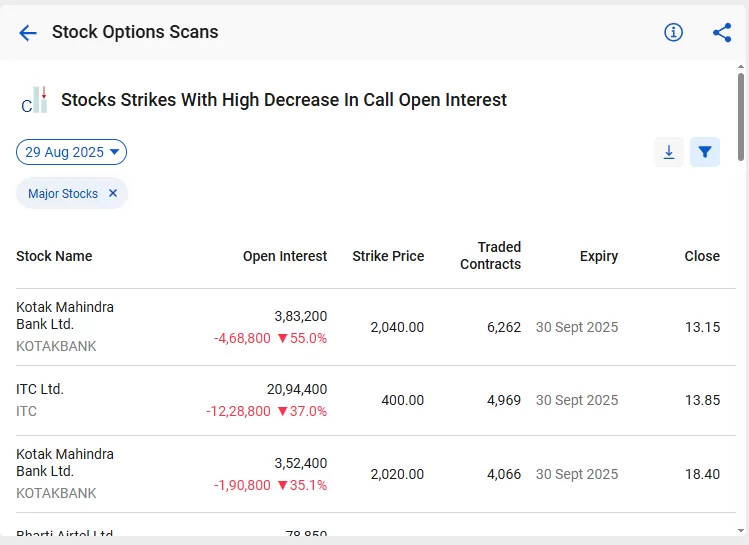Image resolution: width=749 pixels, height=545 pixels.
Task: Click traded contracts value 4,969
Action: coord(503,400)
